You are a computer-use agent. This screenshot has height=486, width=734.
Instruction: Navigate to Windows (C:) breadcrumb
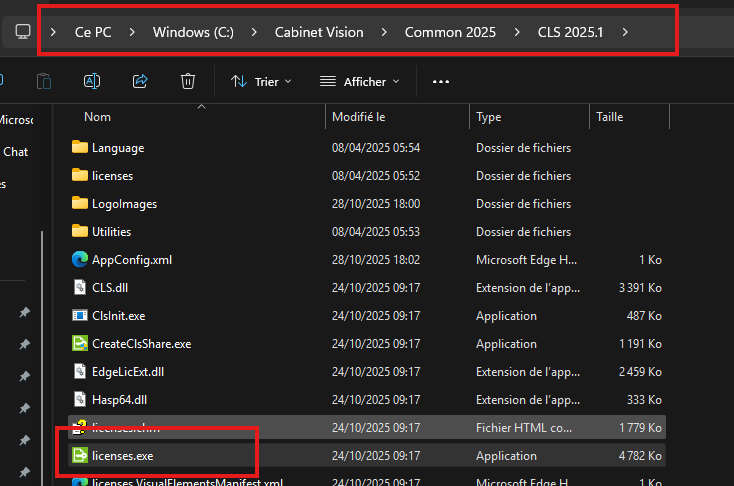tap(193, 32)
